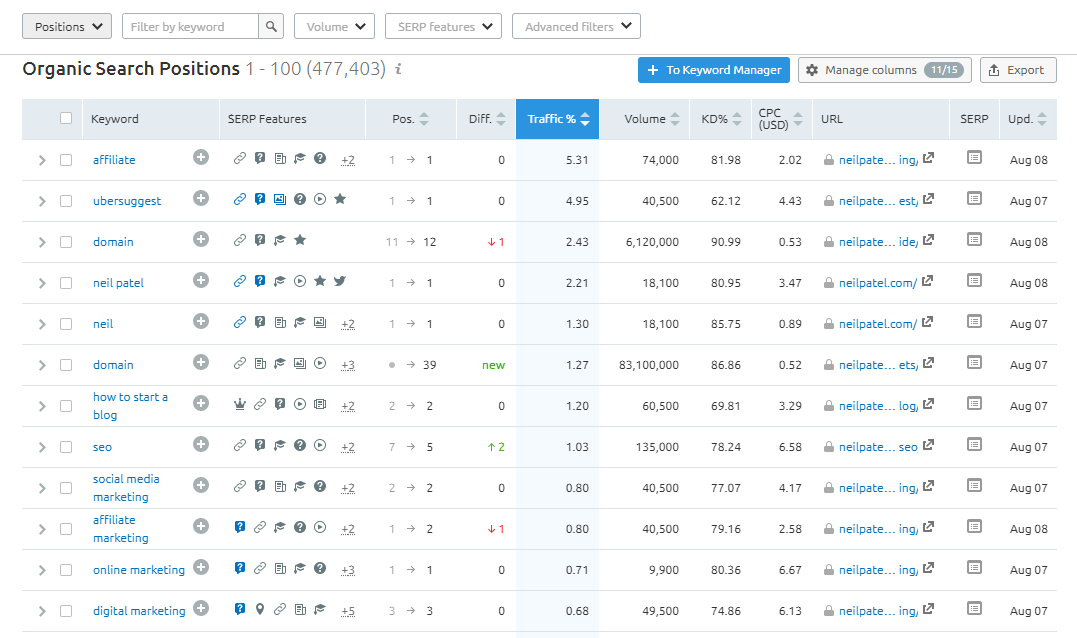
Task: Sort by the KD% column header
Action: (x=721, y=119)
